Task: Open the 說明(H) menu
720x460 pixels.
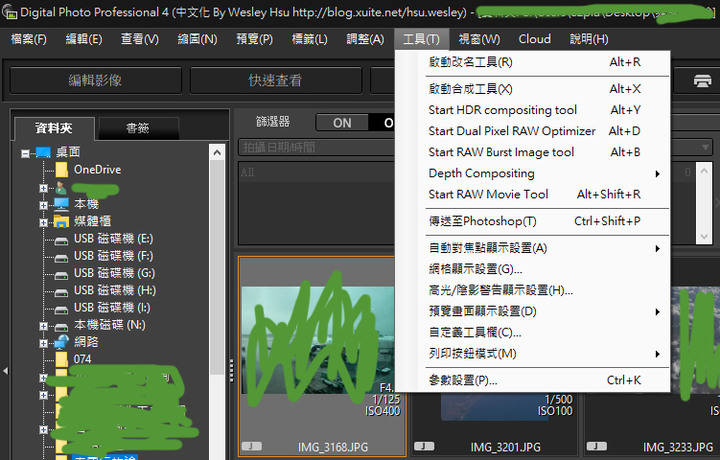Action: tap(589, 39)
